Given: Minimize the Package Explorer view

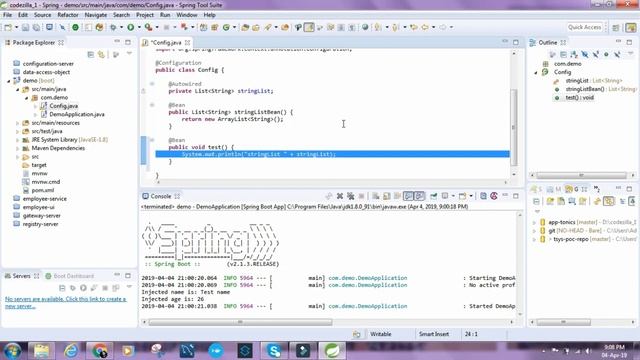Looking at the screenshot, I should point(117,42).
